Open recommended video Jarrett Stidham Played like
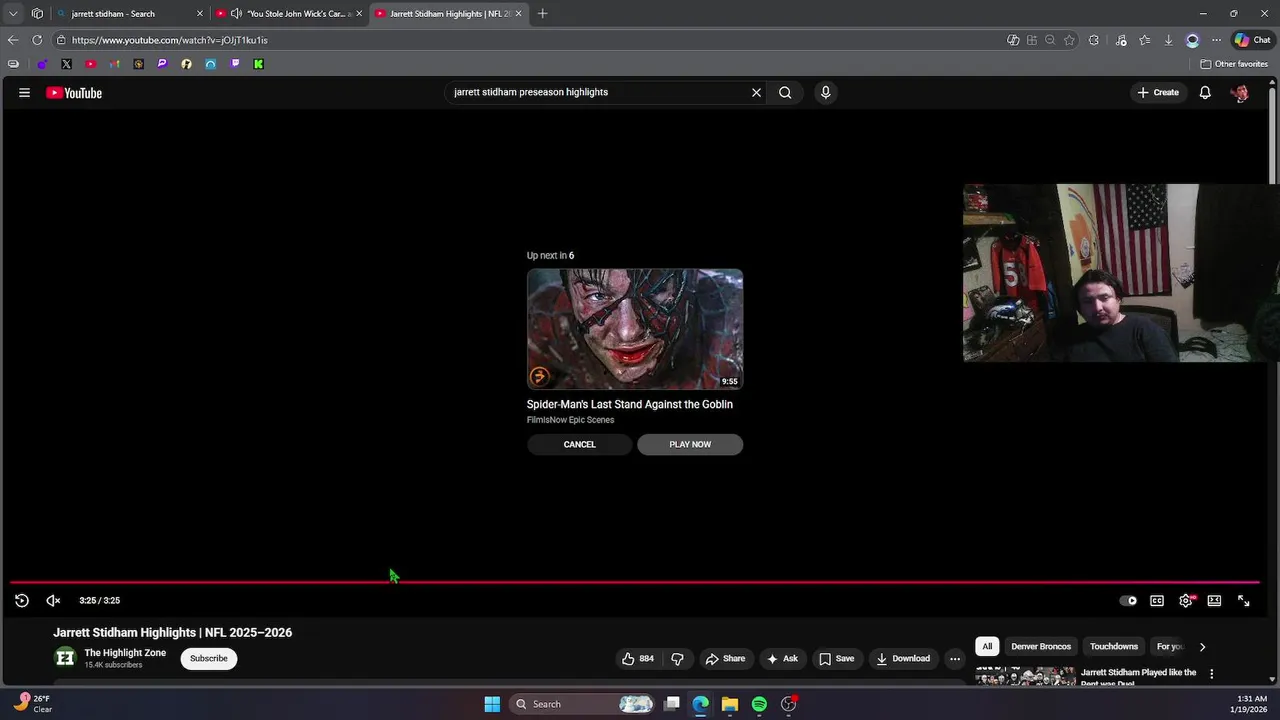The width and height of the screenshot is (1280, 720). (x=1138, y=677)
